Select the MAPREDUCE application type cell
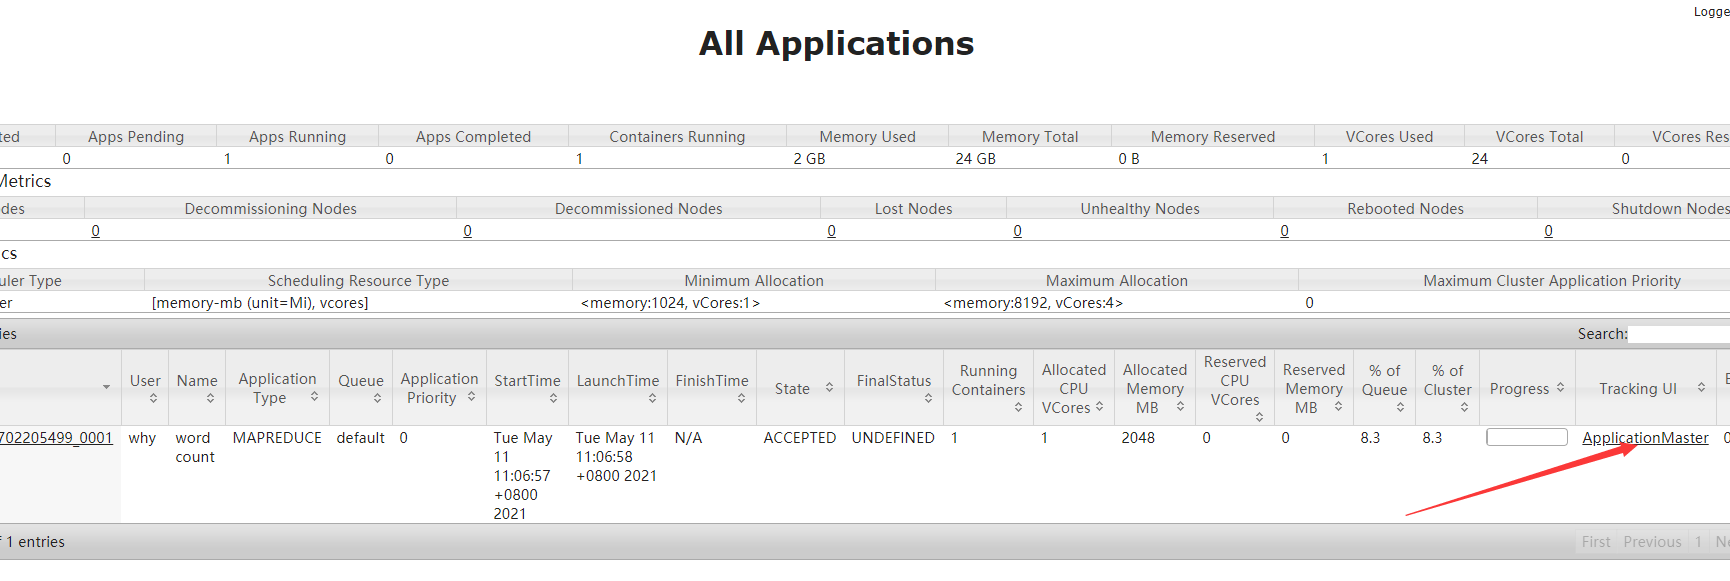This screenshot has width=1730, height=581. pos(277,438)
